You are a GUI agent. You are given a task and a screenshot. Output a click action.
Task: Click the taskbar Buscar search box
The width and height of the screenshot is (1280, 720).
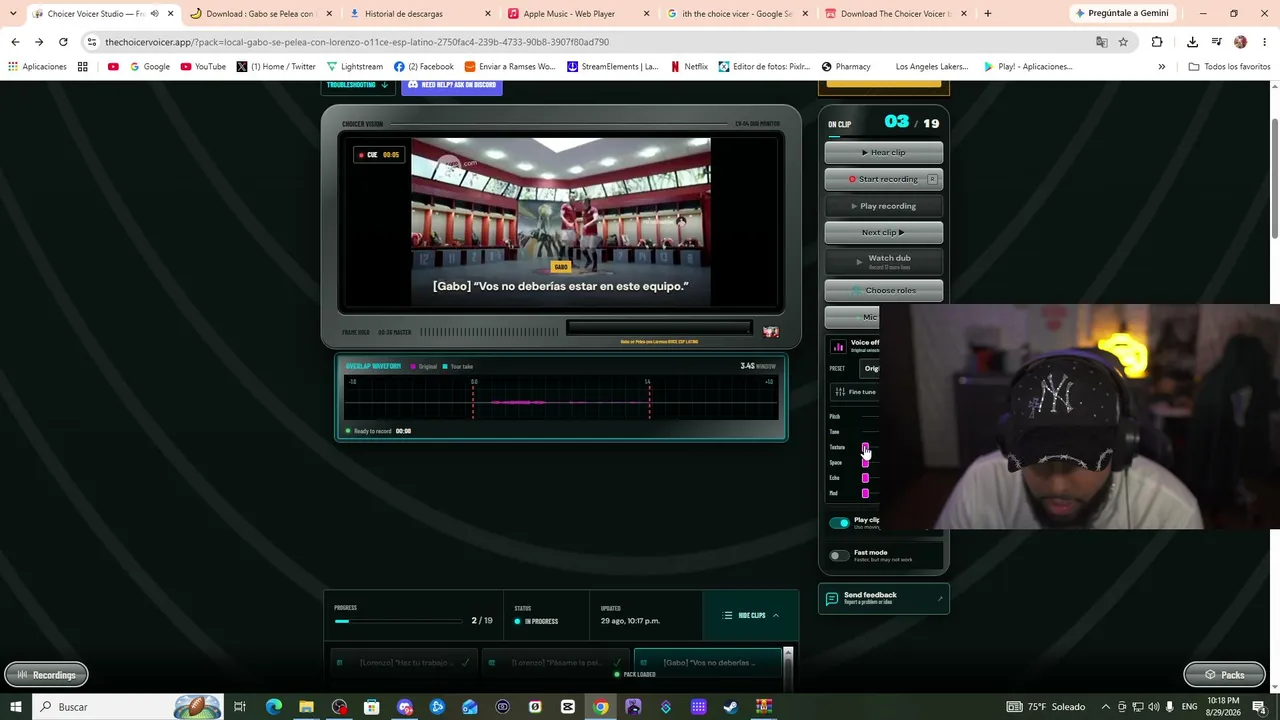point(128,707)
